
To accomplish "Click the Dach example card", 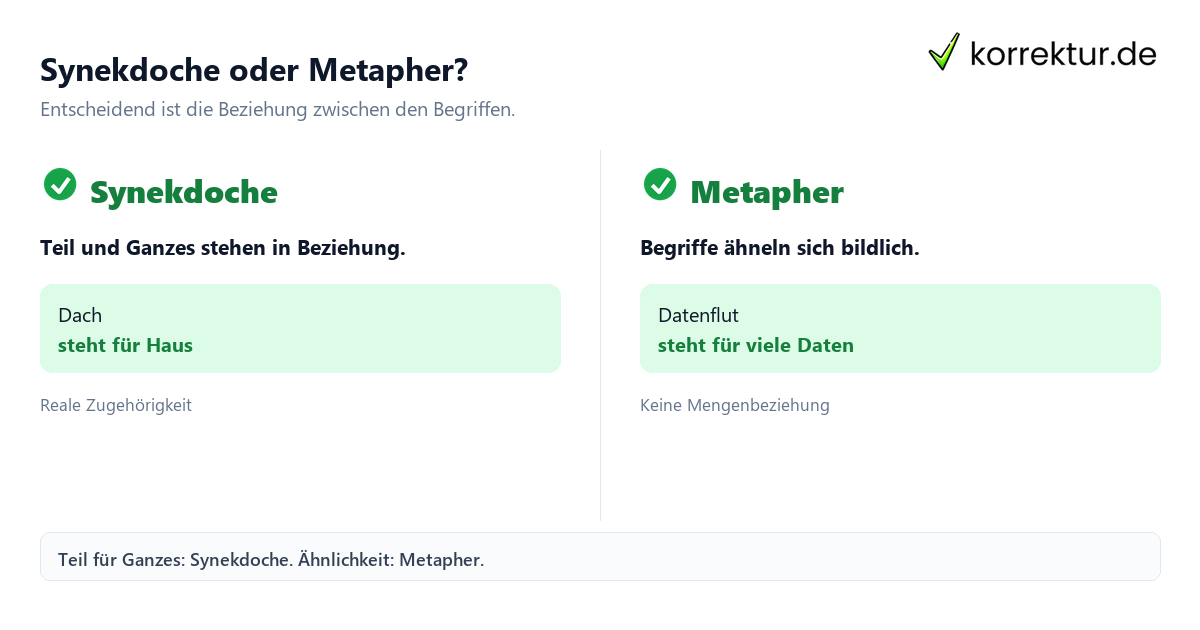I will [300, 328].
